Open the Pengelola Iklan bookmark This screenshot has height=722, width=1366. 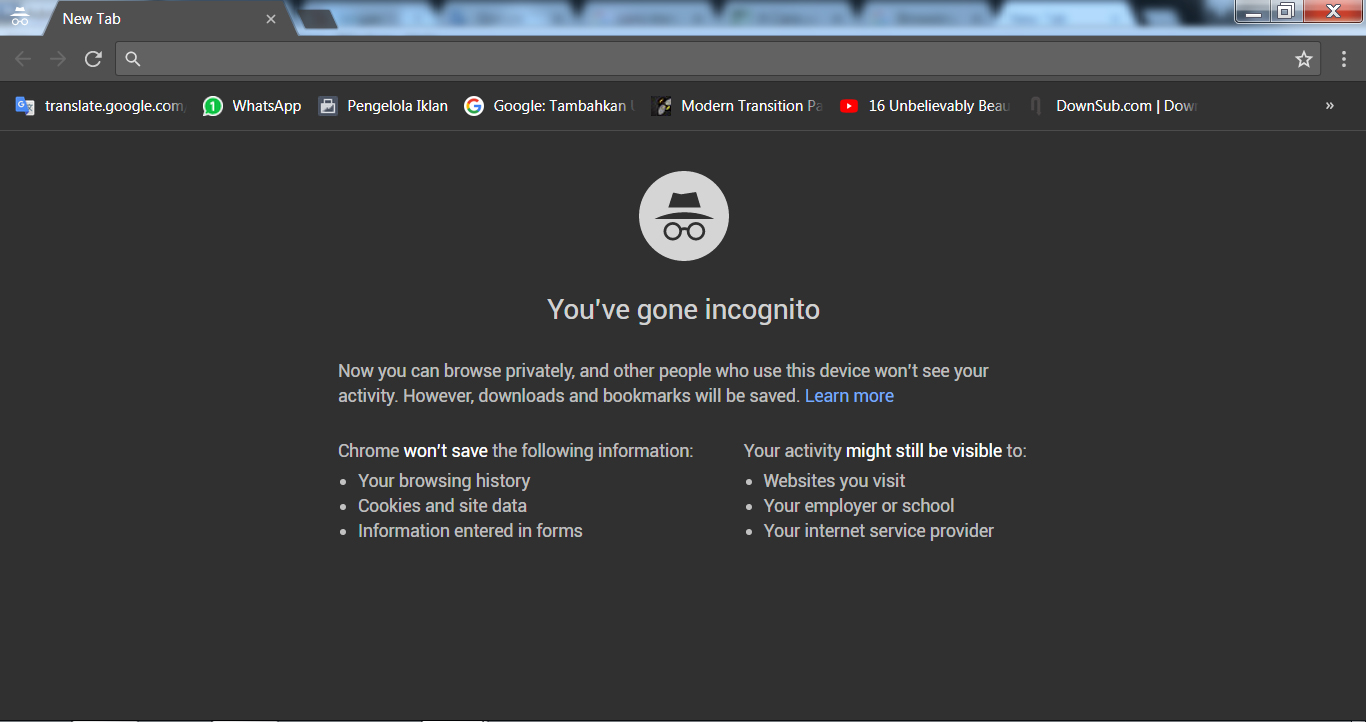(x=383, y=106)
